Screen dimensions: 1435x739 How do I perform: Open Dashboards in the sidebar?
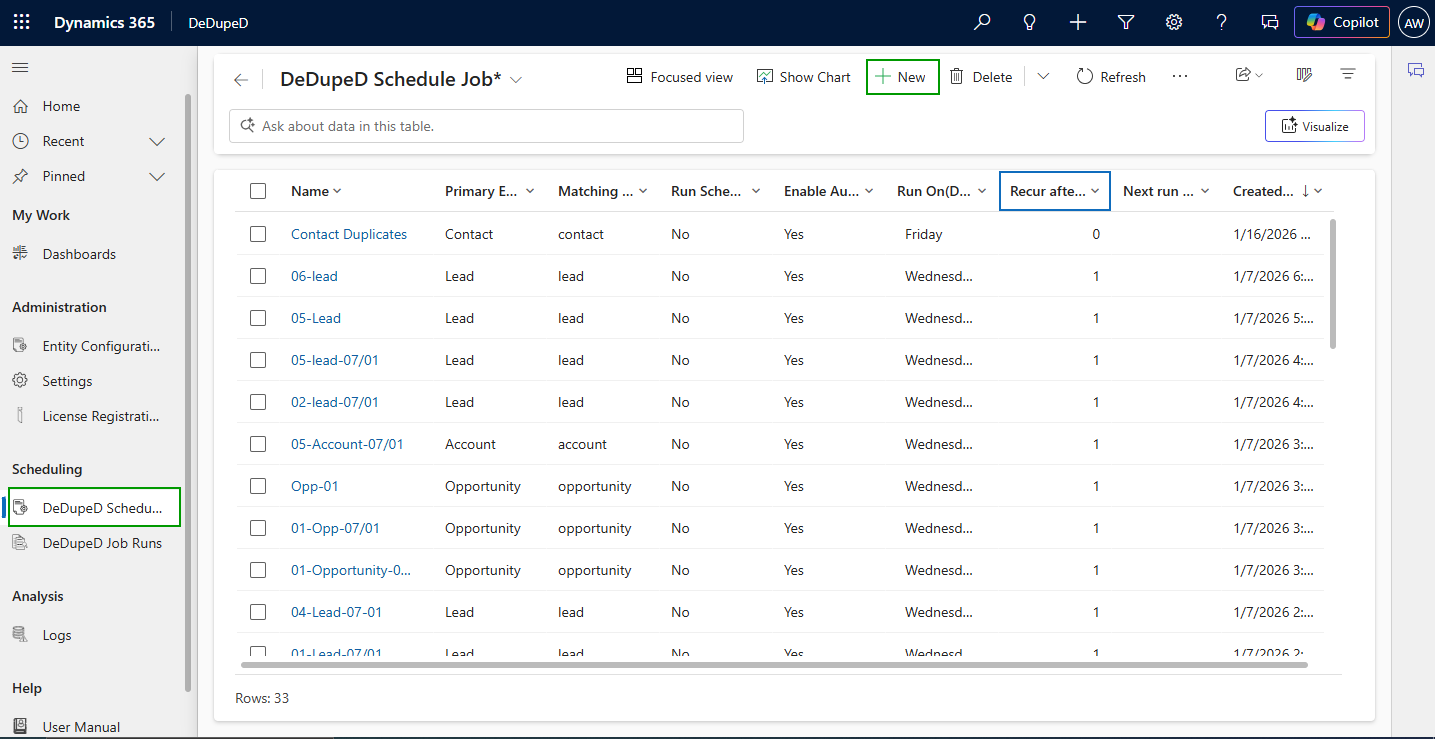pos(79,254)
